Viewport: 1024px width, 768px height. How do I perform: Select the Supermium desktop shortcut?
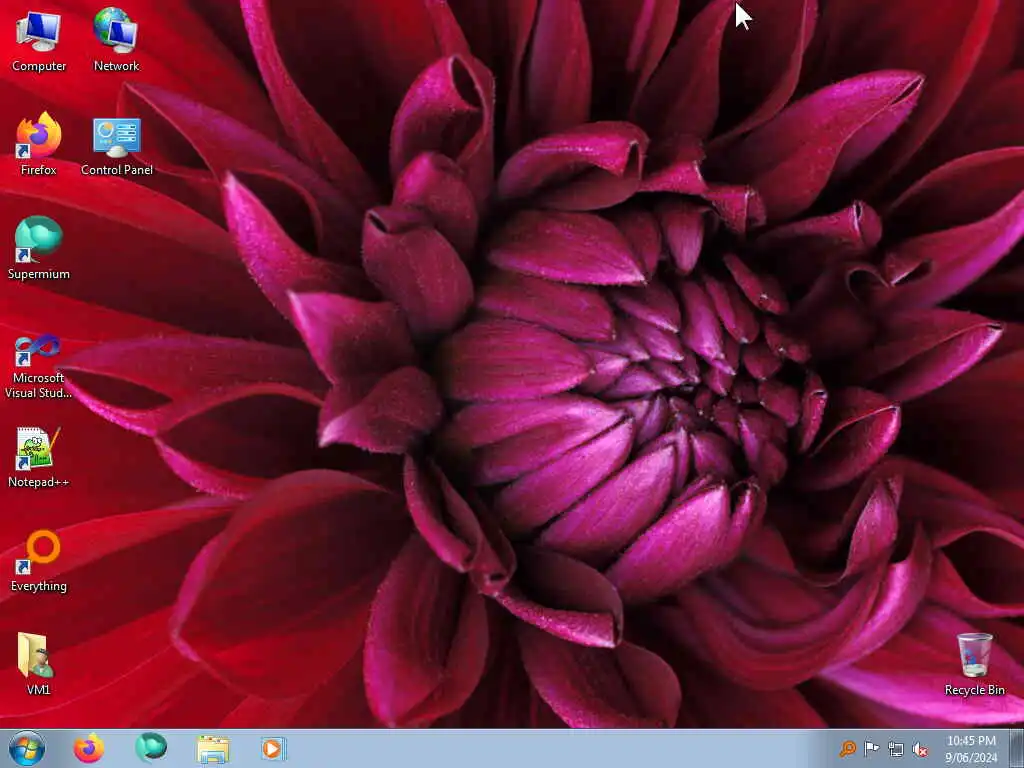39,248
